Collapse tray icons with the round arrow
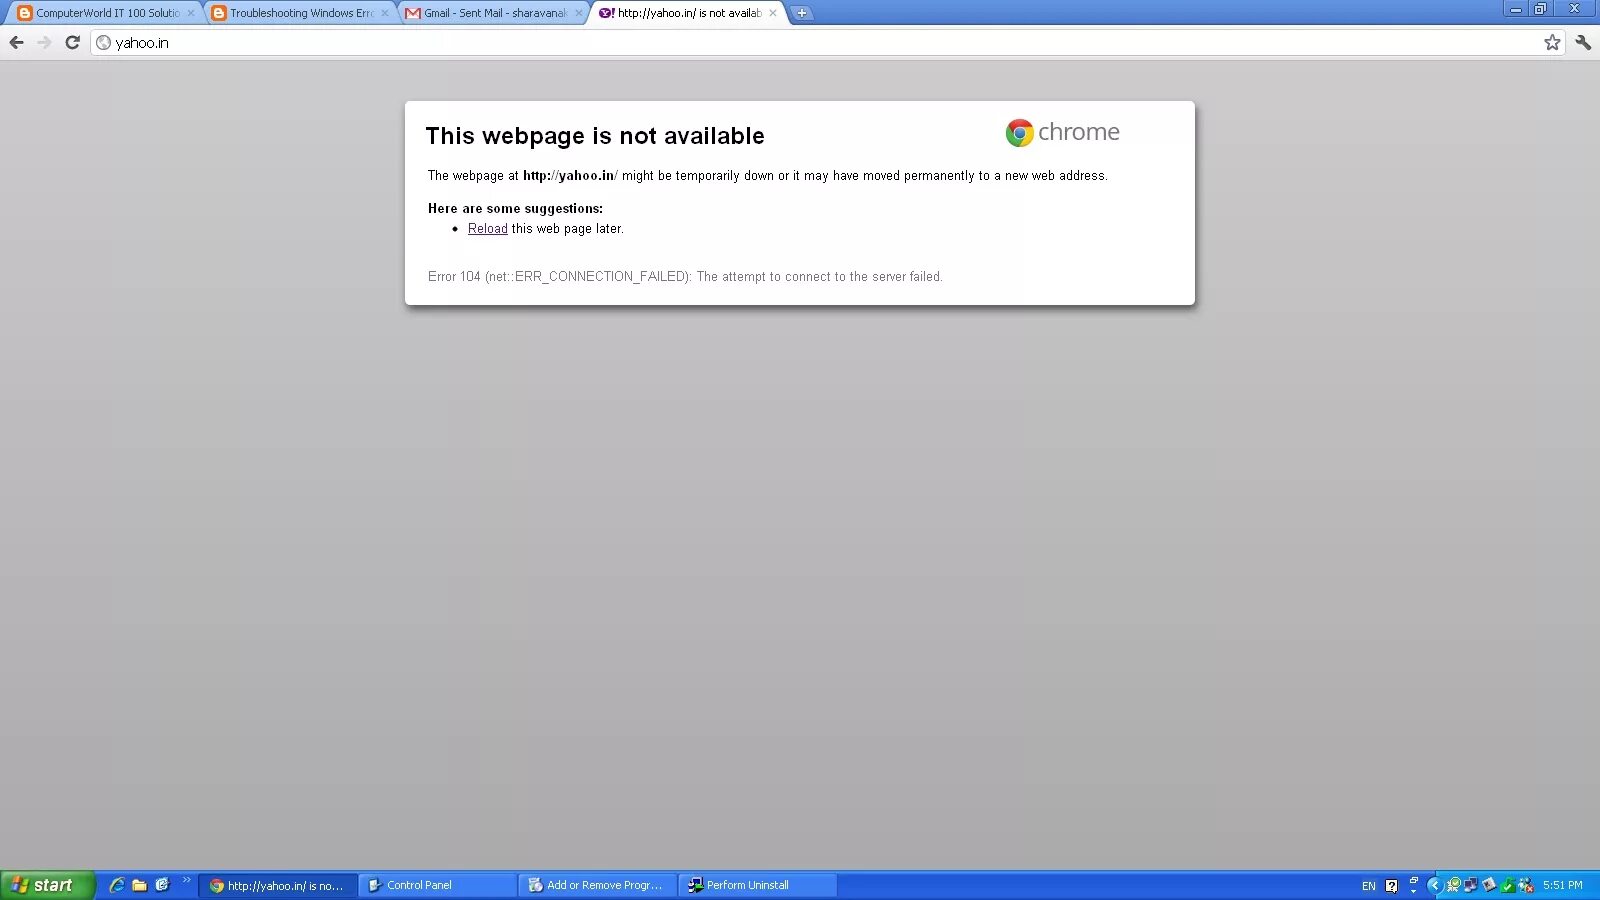 1435,885
